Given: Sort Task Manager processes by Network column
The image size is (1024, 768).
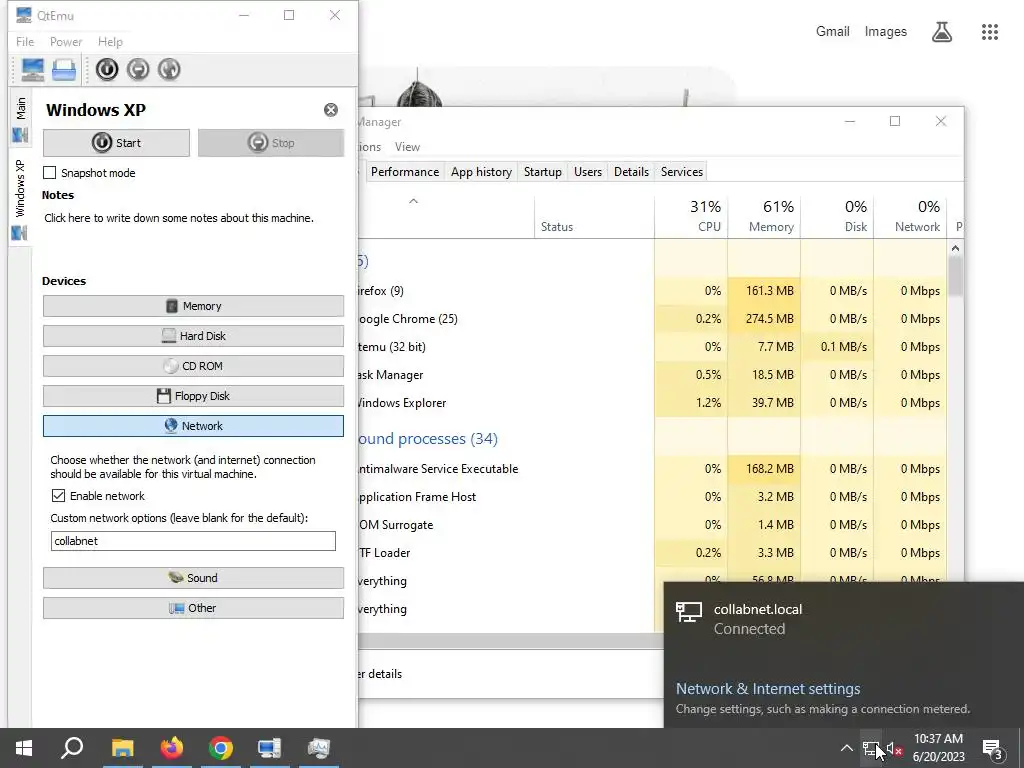Looking at the screenshot, I should point(910,216).
